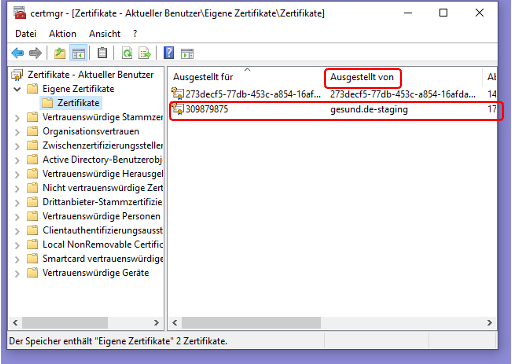Collapse the Eigene Zertifikate node
The height and width of the screenshot is (364, 512).
tap(17, 89)
